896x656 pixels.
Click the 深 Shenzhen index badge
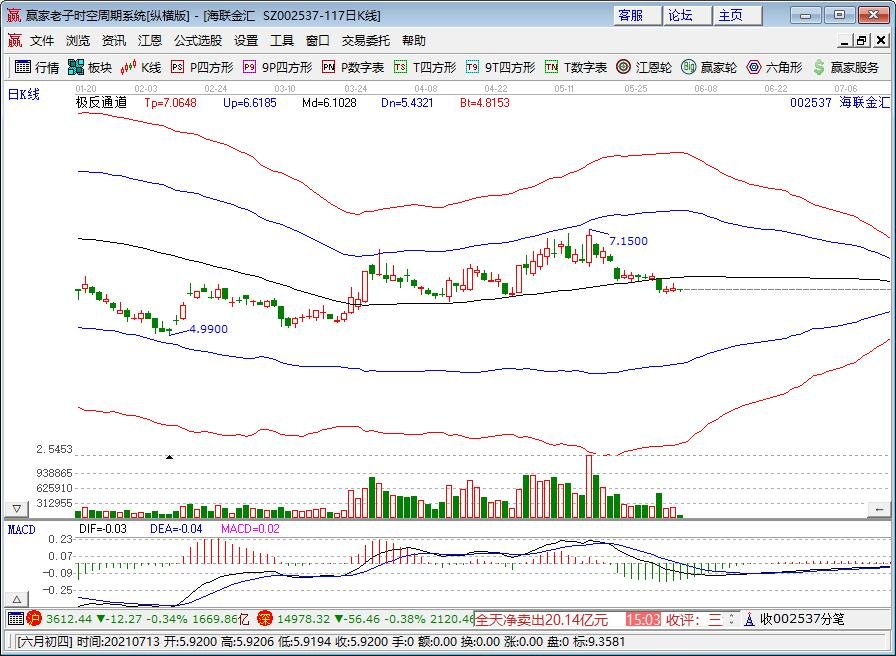265,618
